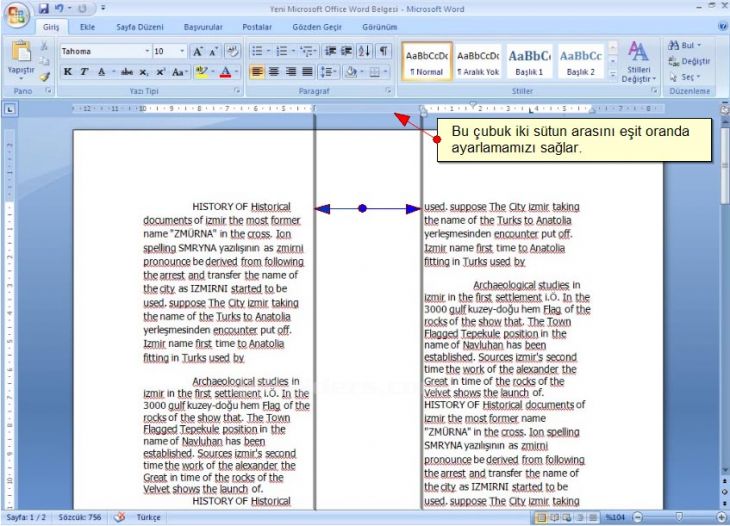Center align the paragraph
Viewport: 730px width, 526px height.
point(274,72)
